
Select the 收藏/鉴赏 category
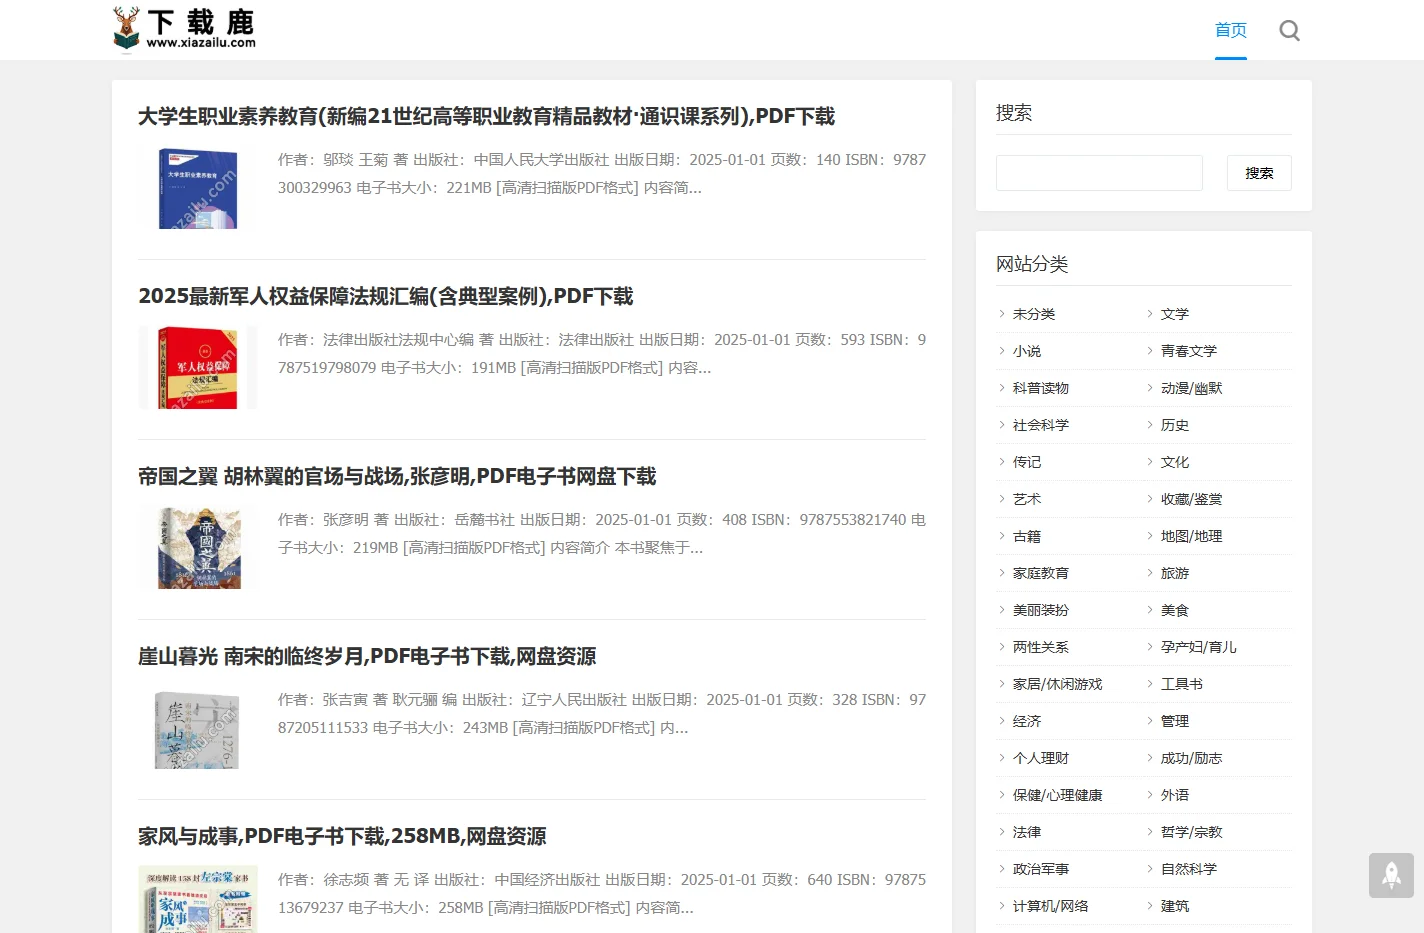tap(1192, 499)
